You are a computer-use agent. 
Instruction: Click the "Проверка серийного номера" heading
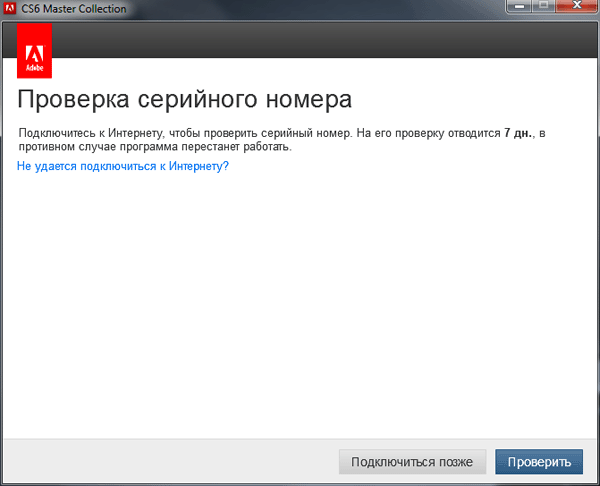(184, 99)
